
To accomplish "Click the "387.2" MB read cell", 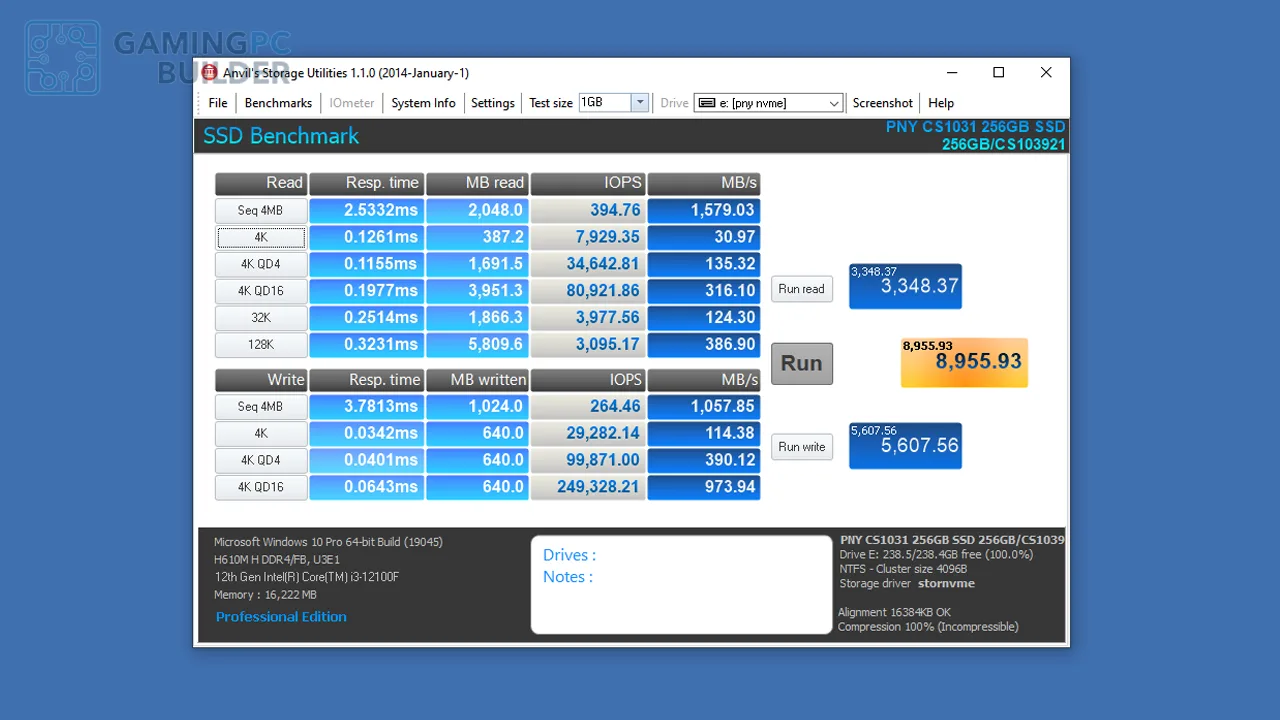I will coord(477,238).
